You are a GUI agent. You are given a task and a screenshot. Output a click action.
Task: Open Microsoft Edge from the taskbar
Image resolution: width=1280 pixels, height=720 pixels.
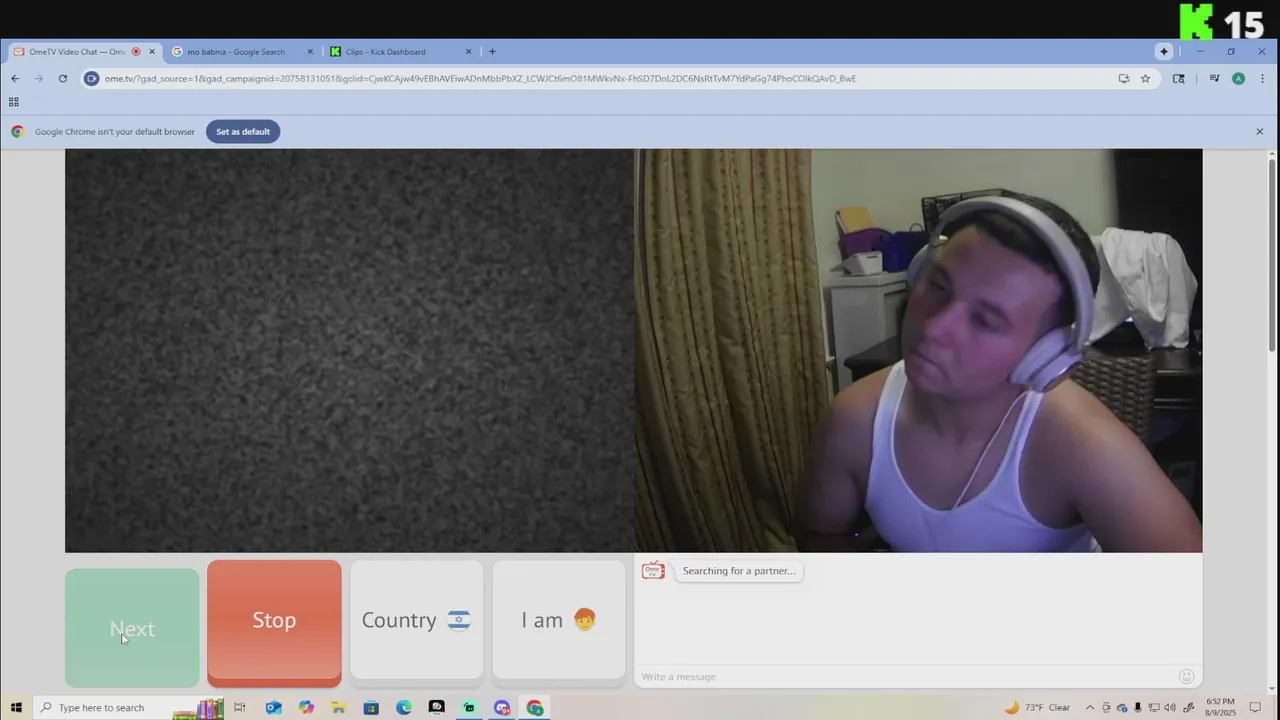(403, 708)
